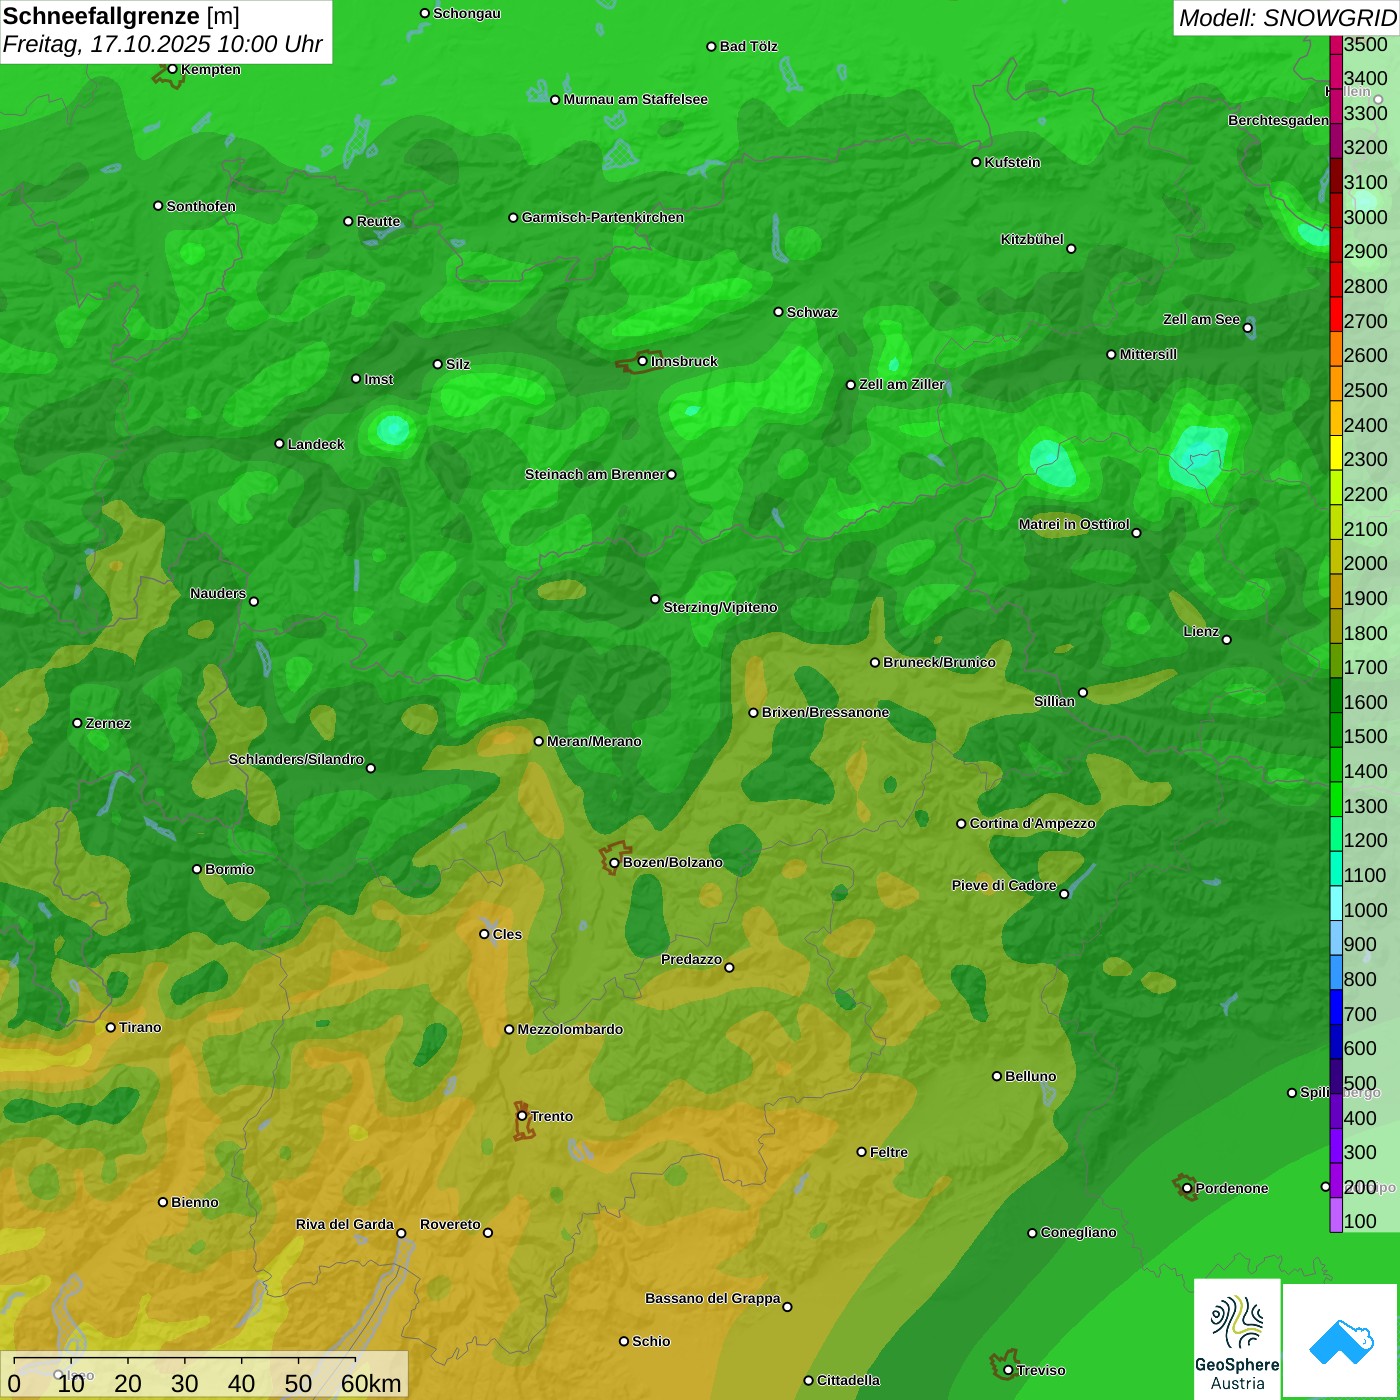
Task: Click the Cles location dot
Action: tap(484, 934)
